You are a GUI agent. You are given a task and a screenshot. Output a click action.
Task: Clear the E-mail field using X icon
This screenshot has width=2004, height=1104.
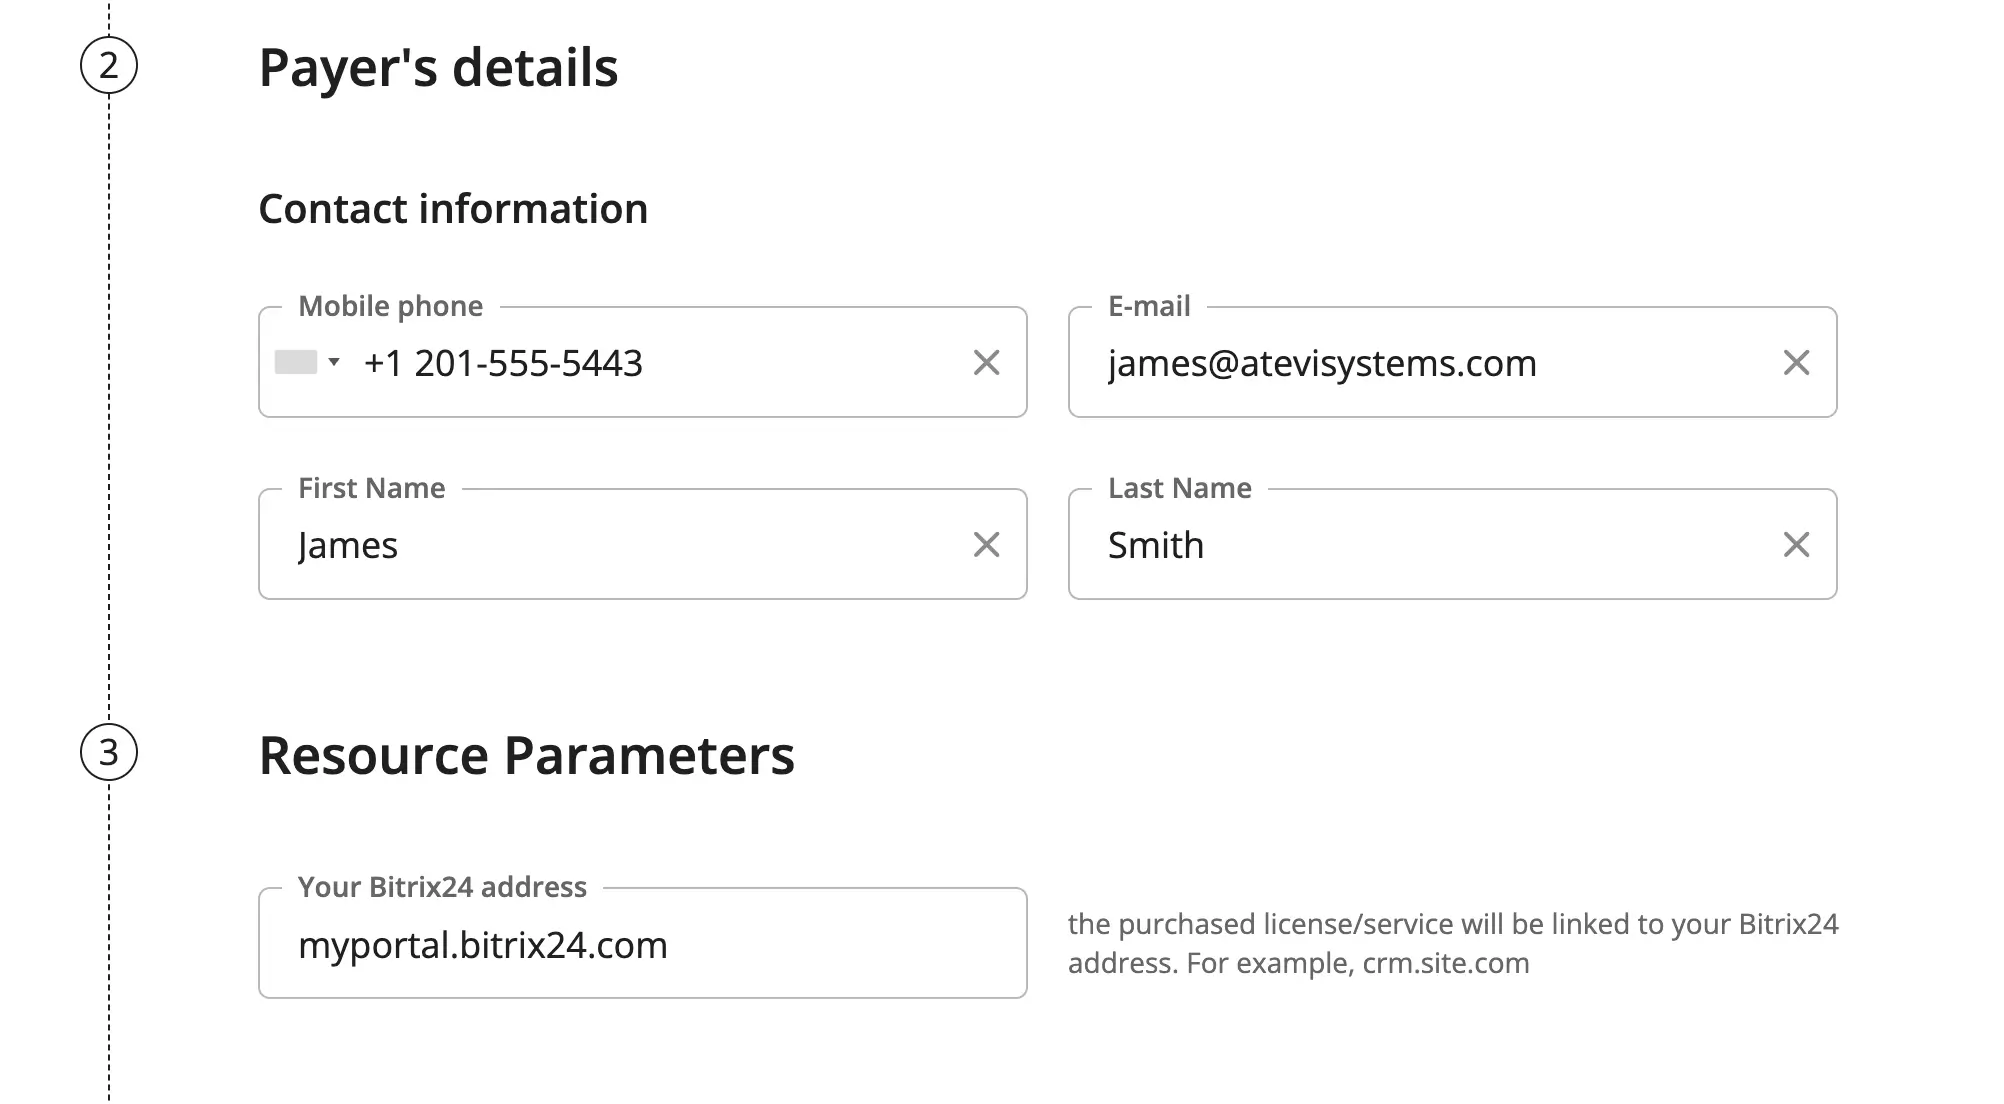point(1796,363)
